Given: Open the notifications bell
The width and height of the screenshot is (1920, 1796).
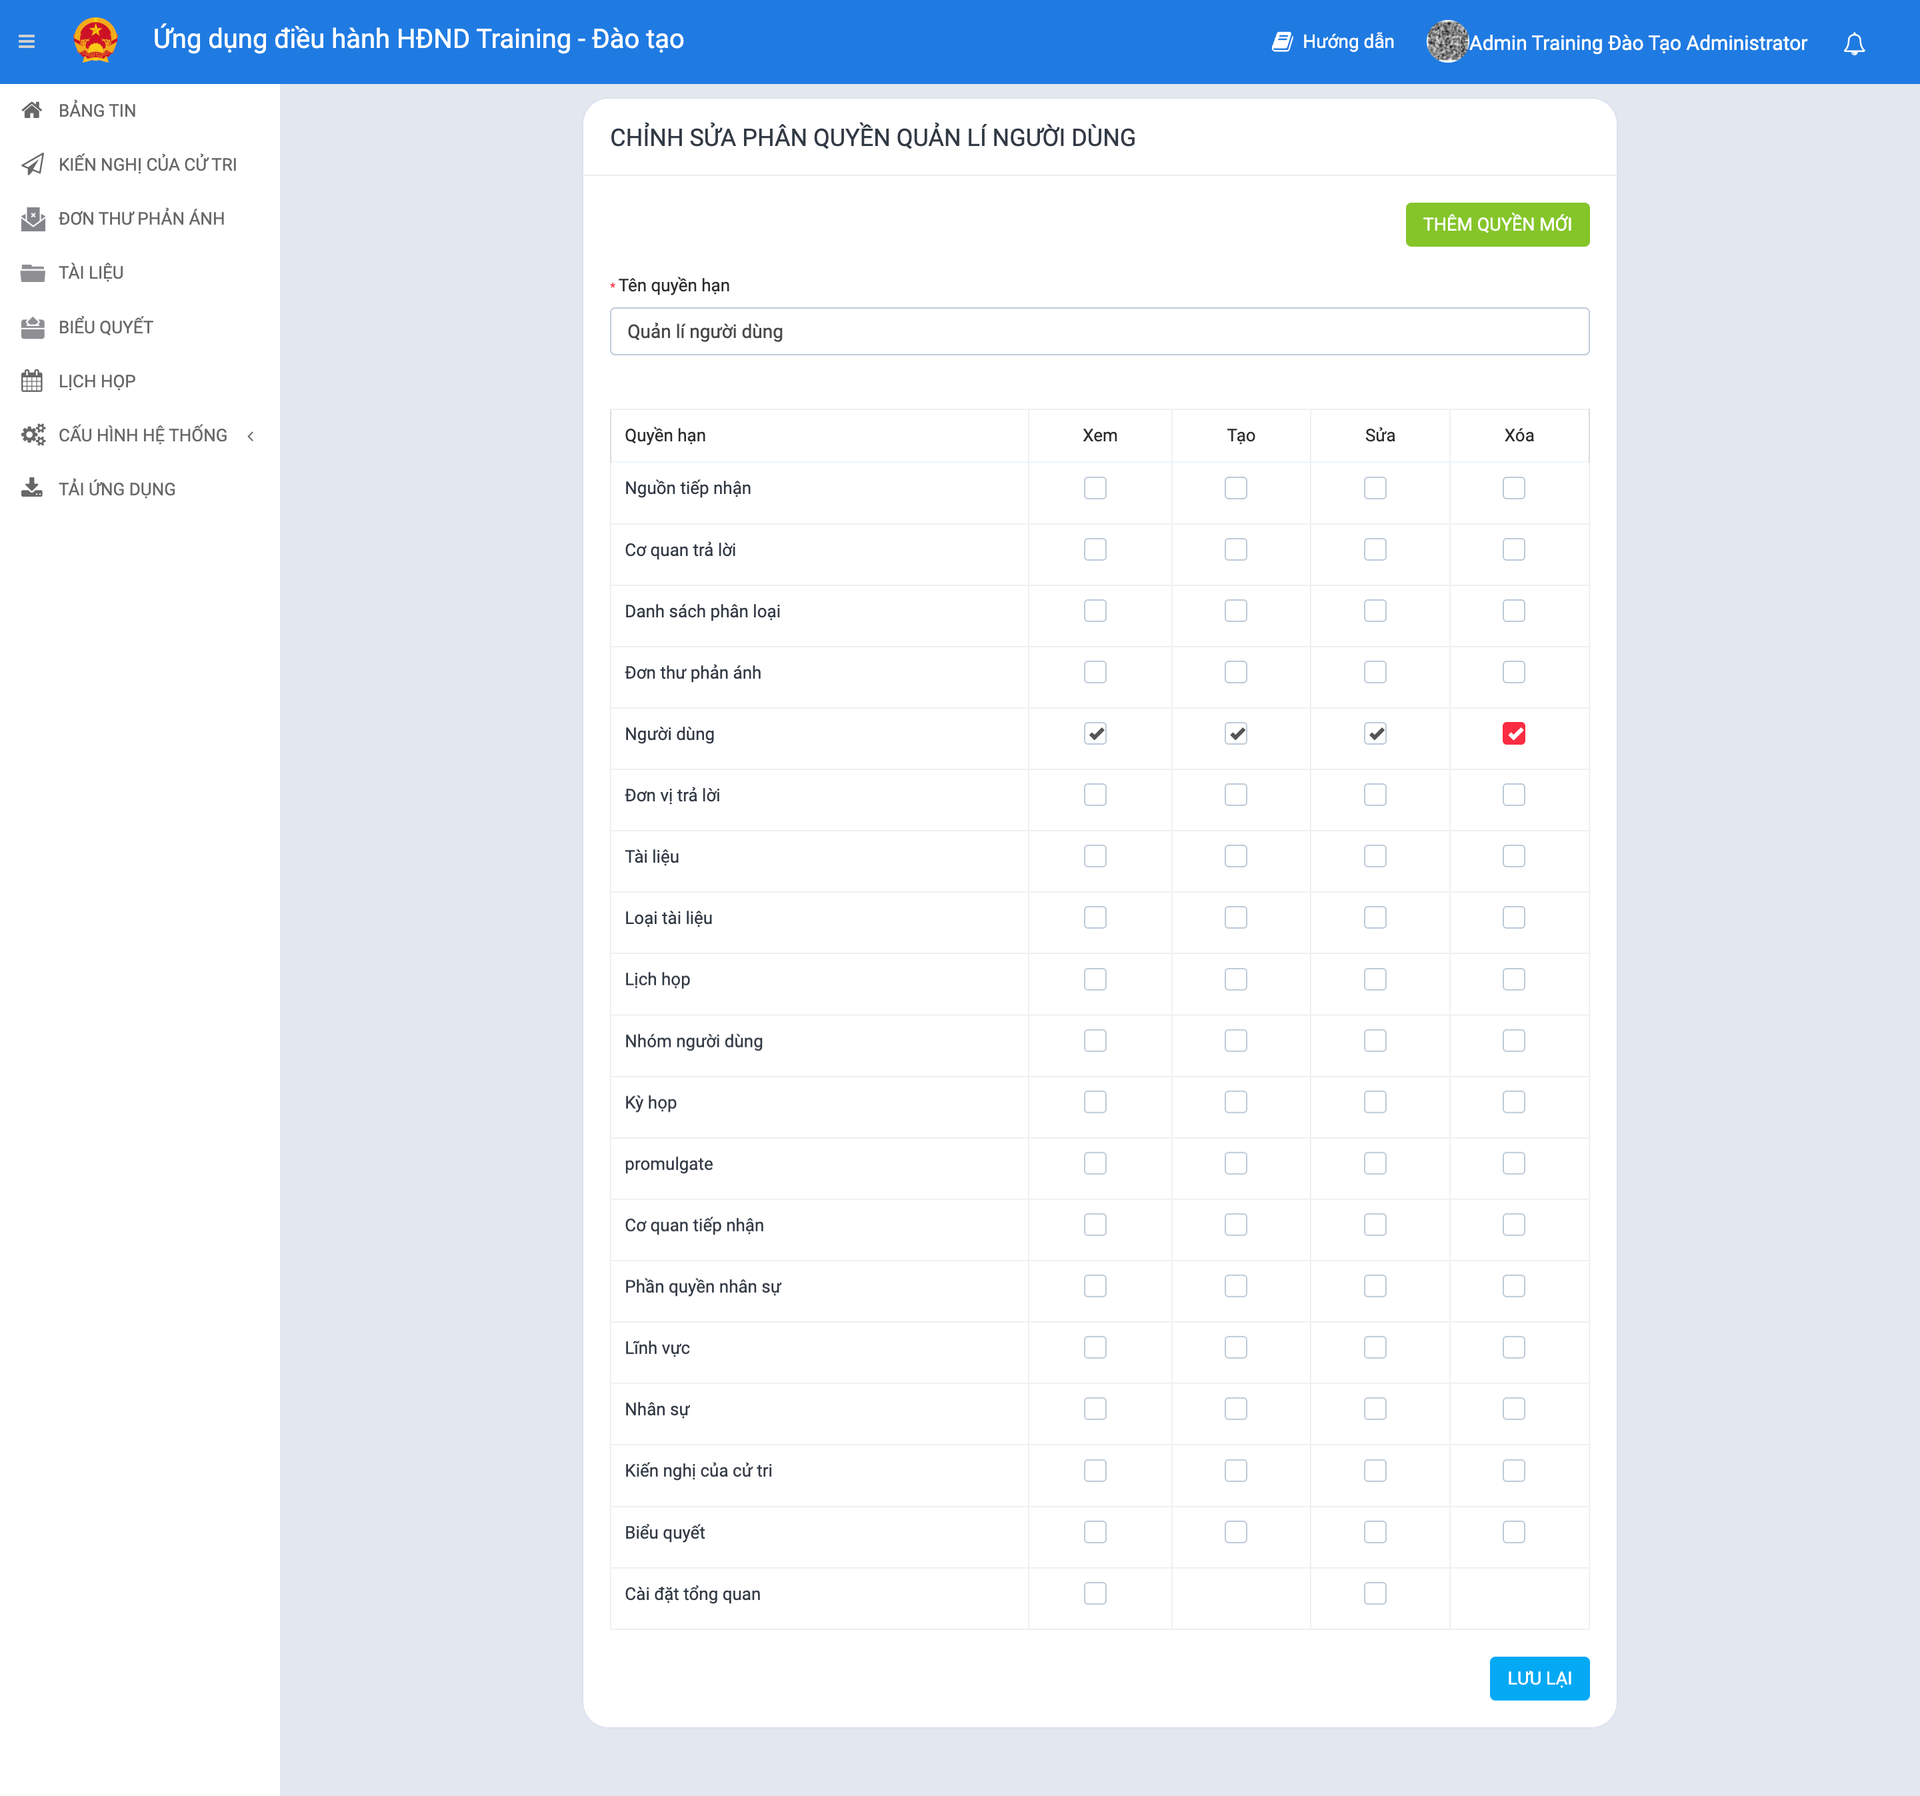Looking at the screenshot, I should [x=1854, y=44].
